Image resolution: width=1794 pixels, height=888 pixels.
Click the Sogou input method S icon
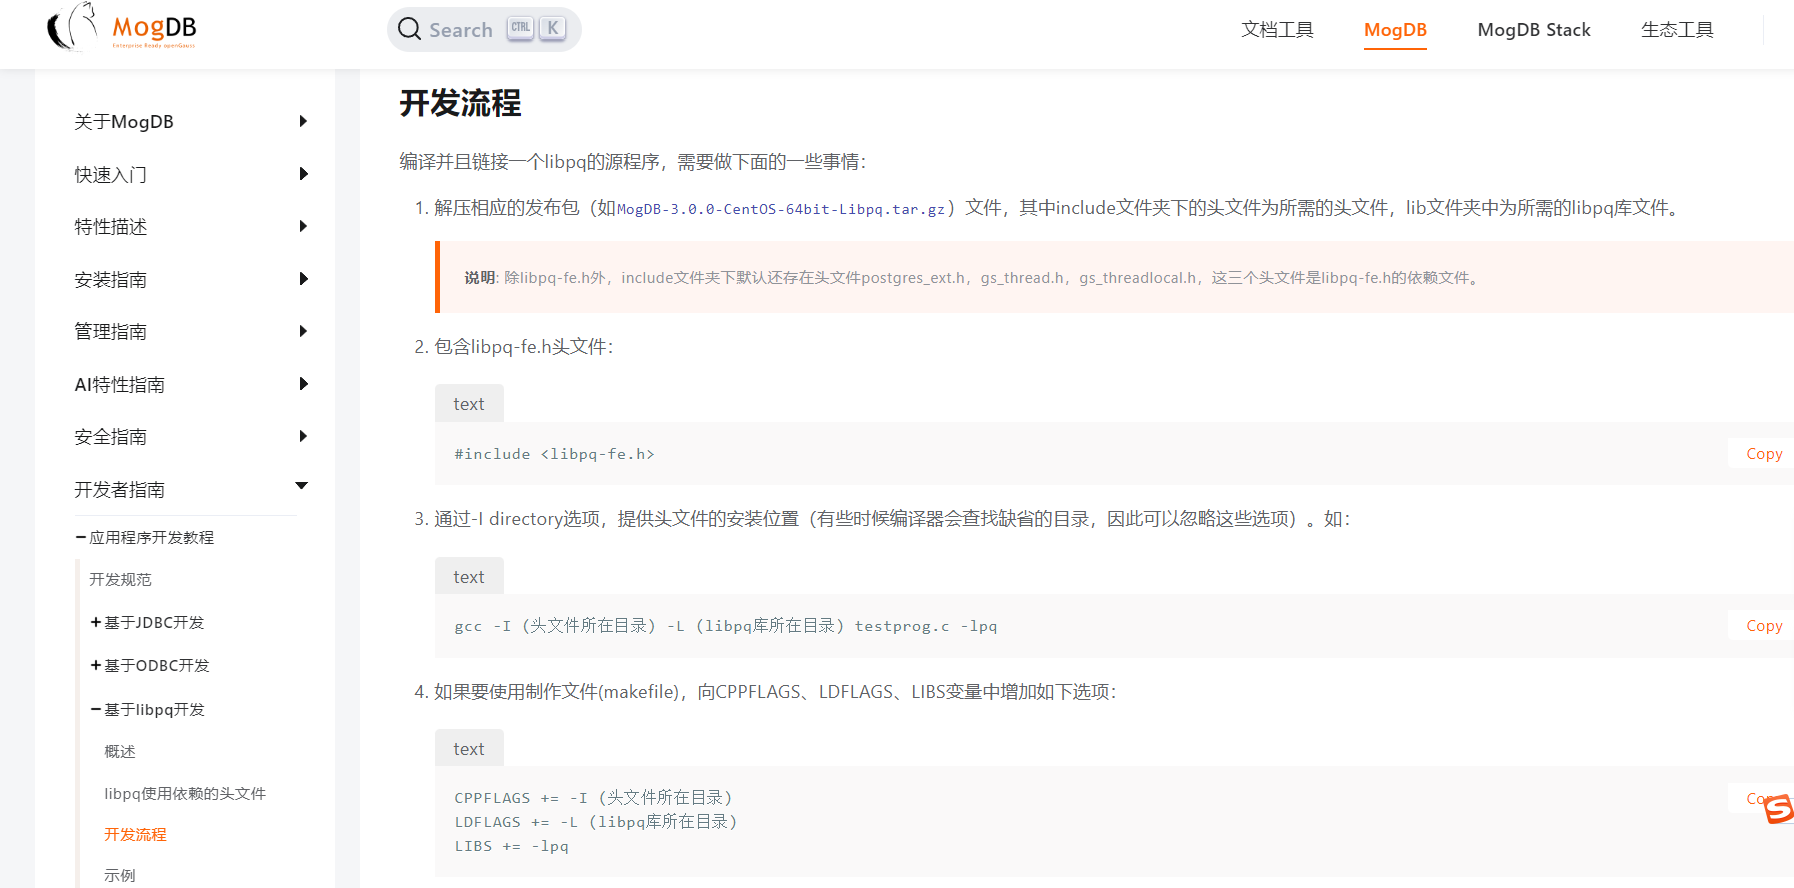[1777, 808]
